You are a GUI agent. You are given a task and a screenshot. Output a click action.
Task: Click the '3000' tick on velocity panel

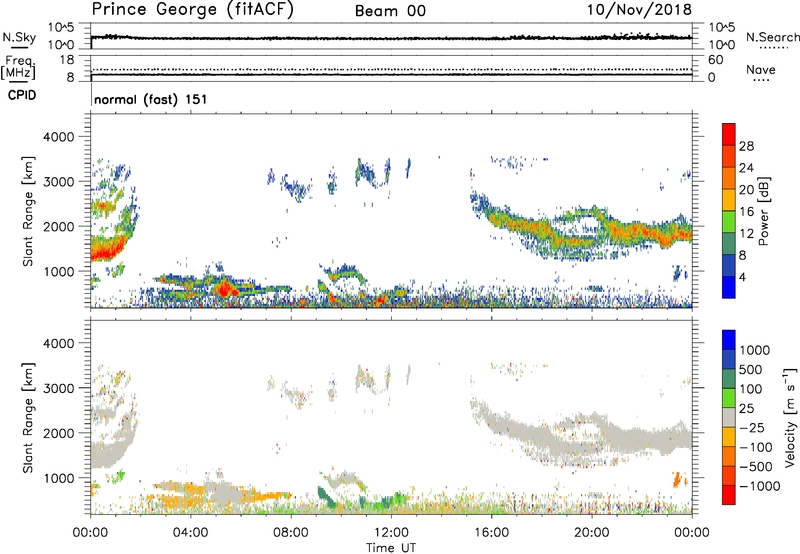pyautogui.click(x=58, y=388)
